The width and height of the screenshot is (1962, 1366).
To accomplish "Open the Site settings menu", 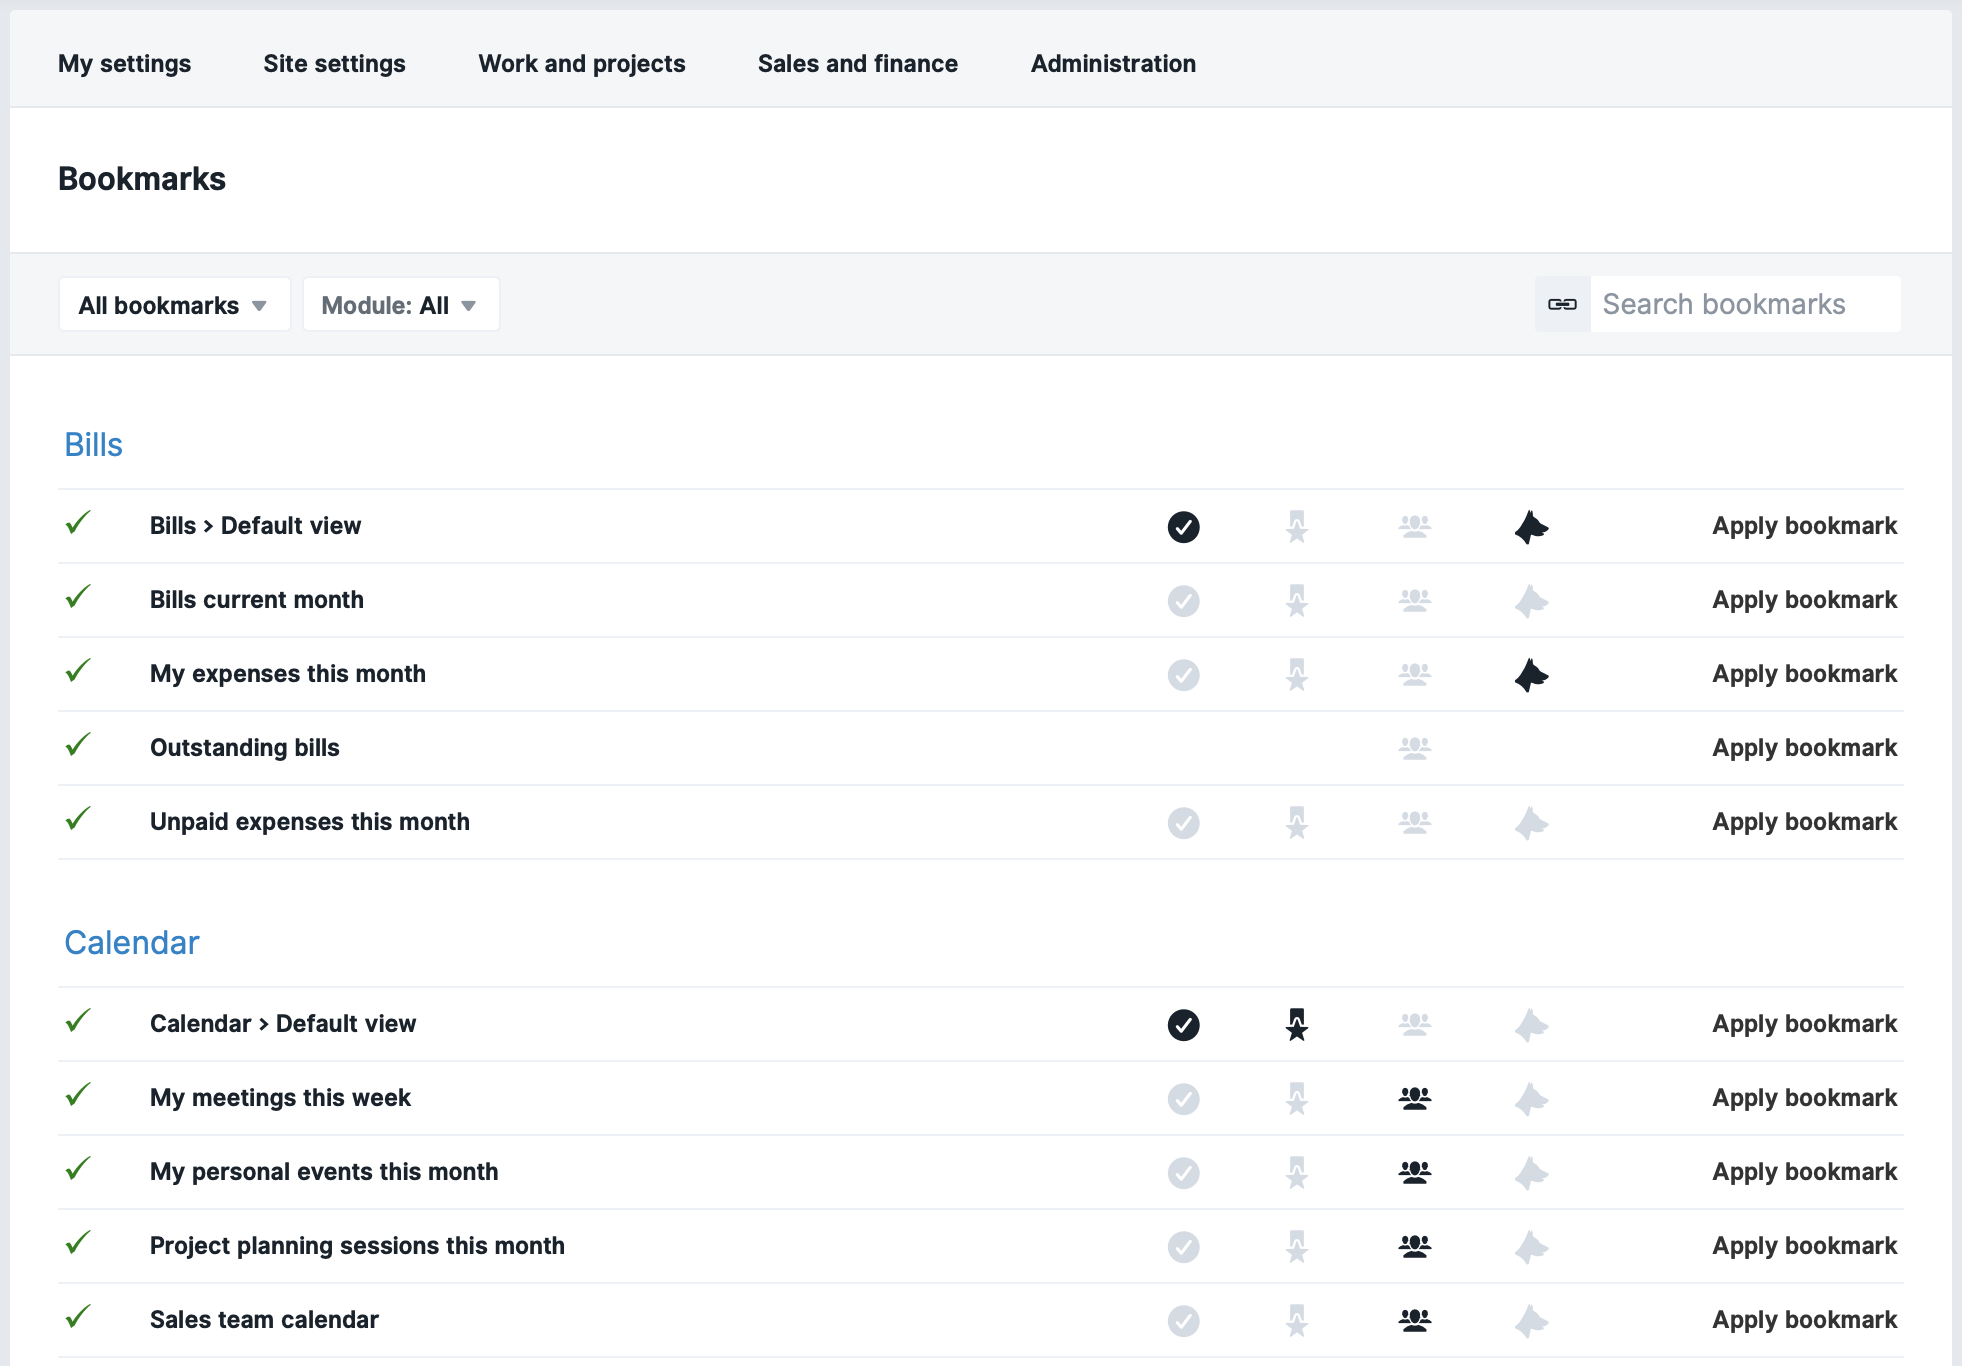I will pyautogui.click(x=335, y=63).
